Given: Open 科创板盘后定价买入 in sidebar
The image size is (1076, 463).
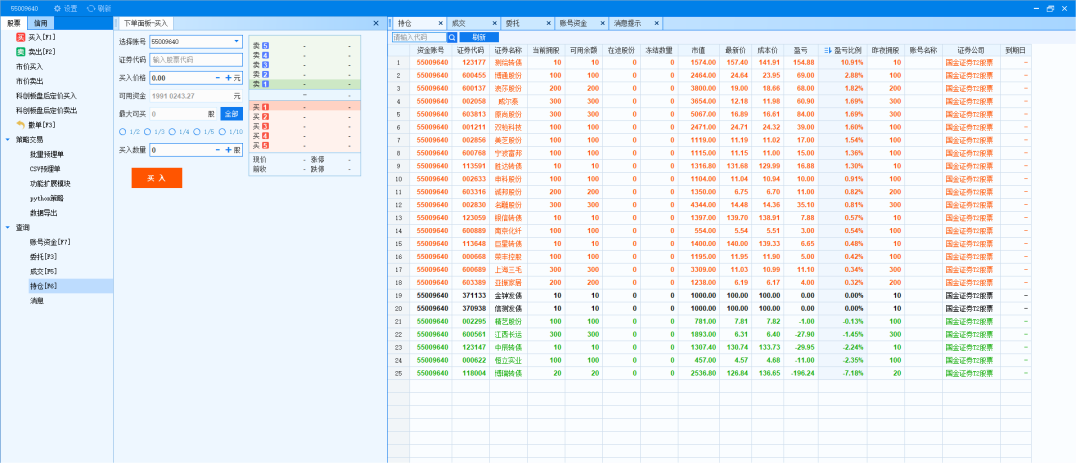Looking at the screenshot, I should 47,95.
